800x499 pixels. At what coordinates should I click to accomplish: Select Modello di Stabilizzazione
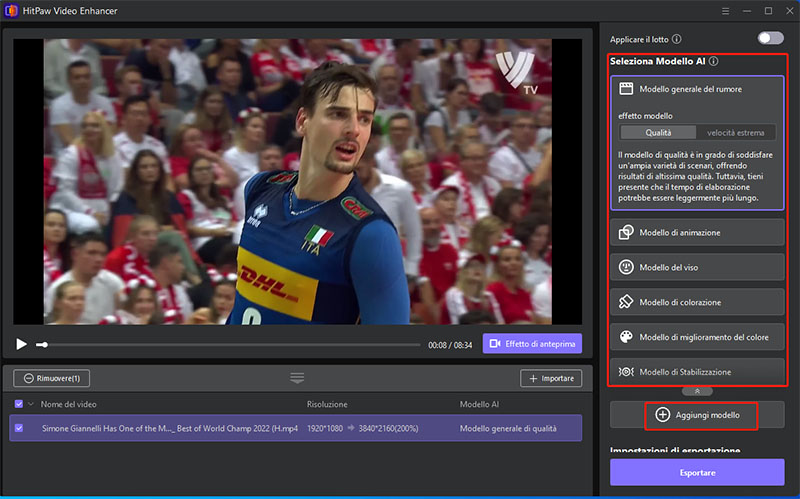coord(697,371)
